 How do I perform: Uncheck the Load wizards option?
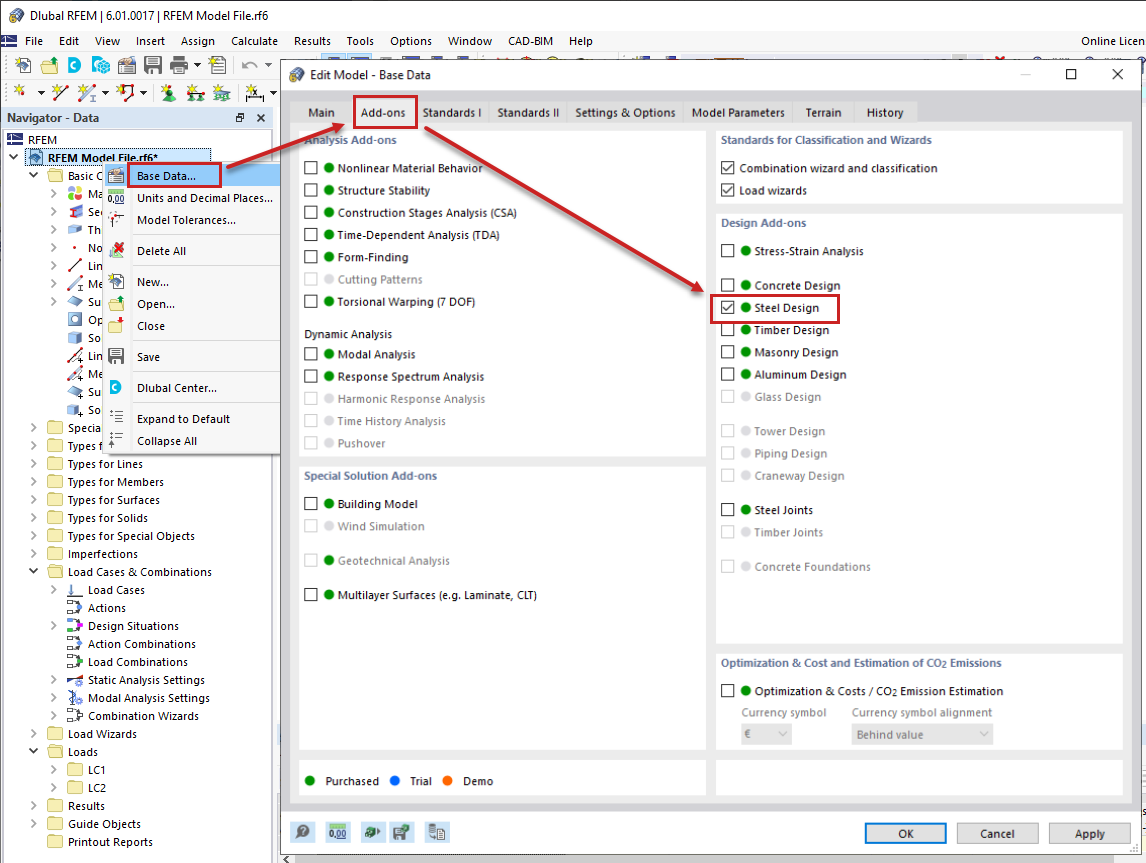pyautogui.click(x=727, y=189)
